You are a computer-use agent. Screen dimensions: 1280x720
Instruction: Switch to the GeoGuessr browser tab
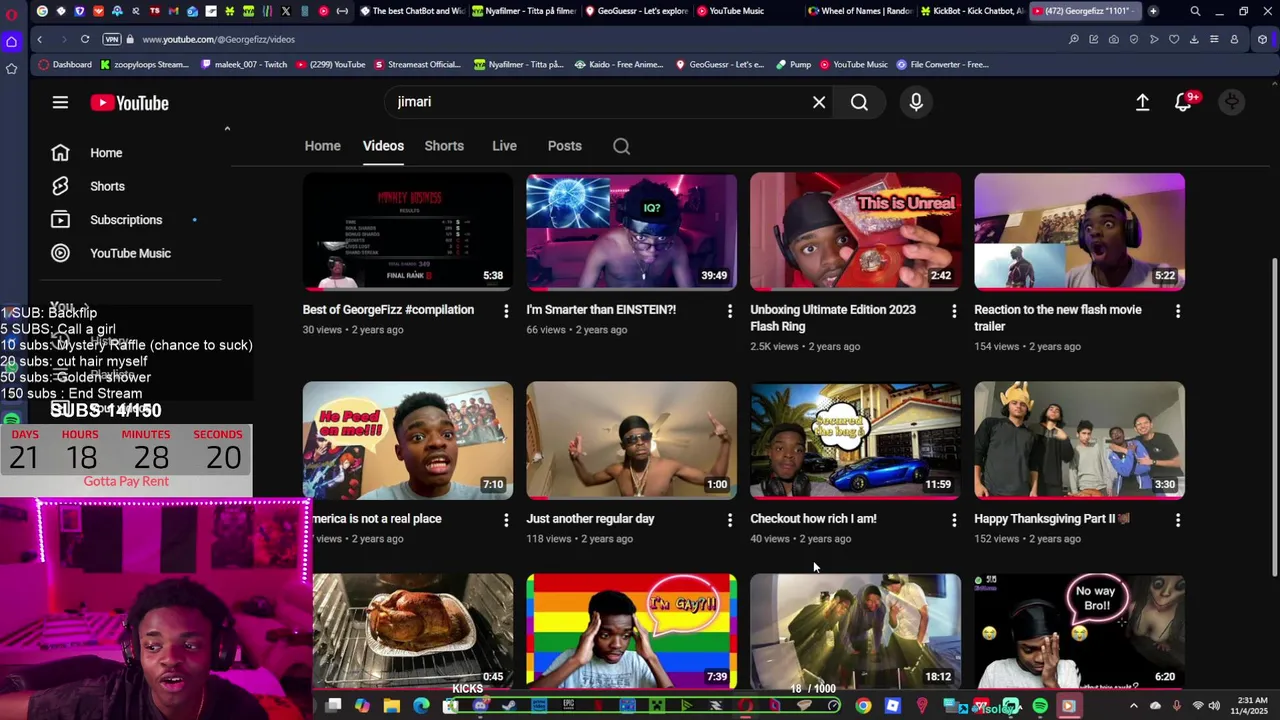pyautogui.click(x=636, y=11)
